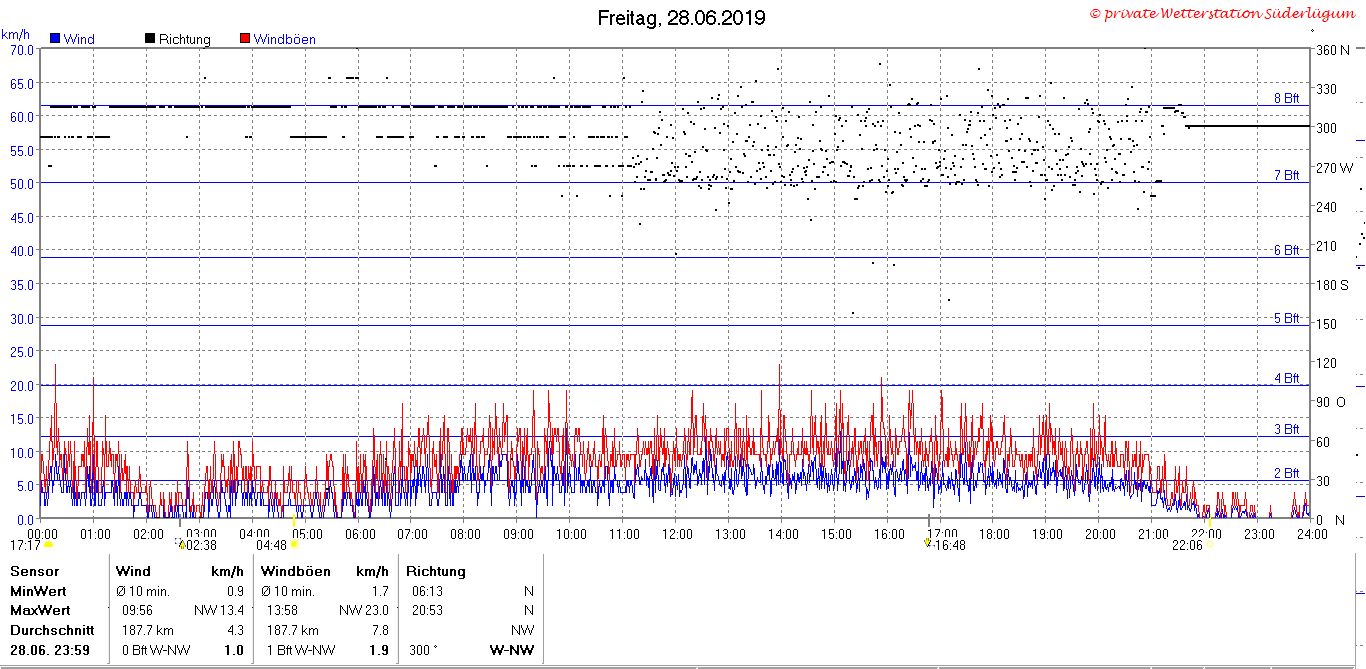The width and height of the screenshot is (1366, 669).
Task: Click the MaxWert row label
Action: coord(40,610)
